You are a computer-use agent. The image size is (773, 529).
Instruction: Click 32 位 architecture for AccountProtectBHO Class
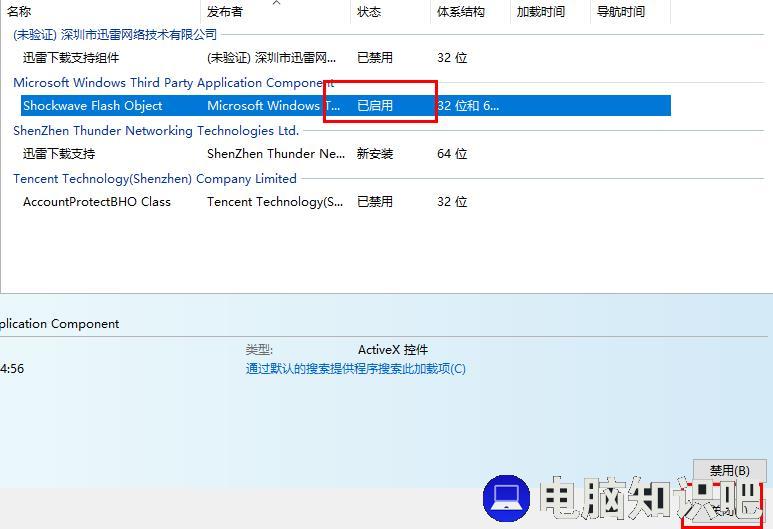pos(452,202)
